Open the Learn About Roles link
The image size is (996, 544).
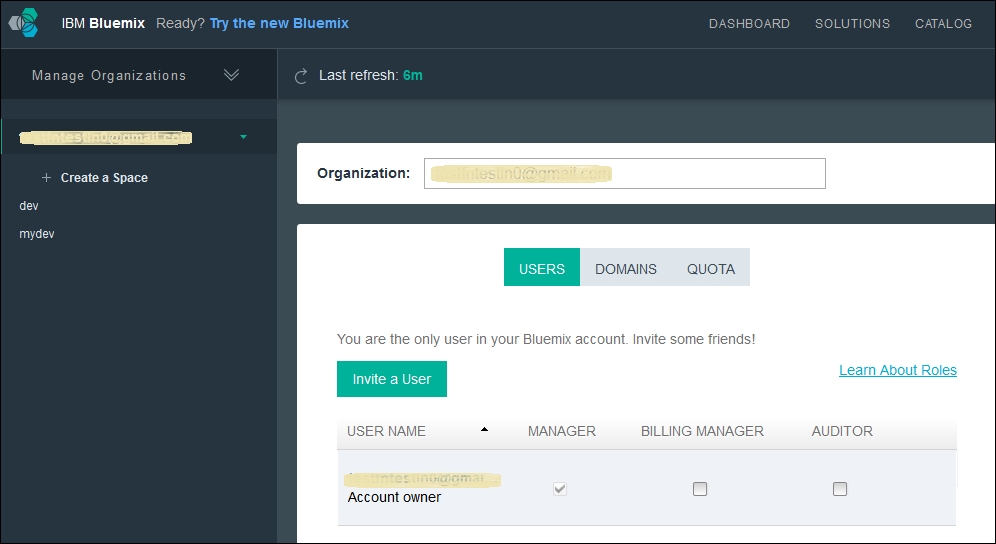(x=898, y=370)
